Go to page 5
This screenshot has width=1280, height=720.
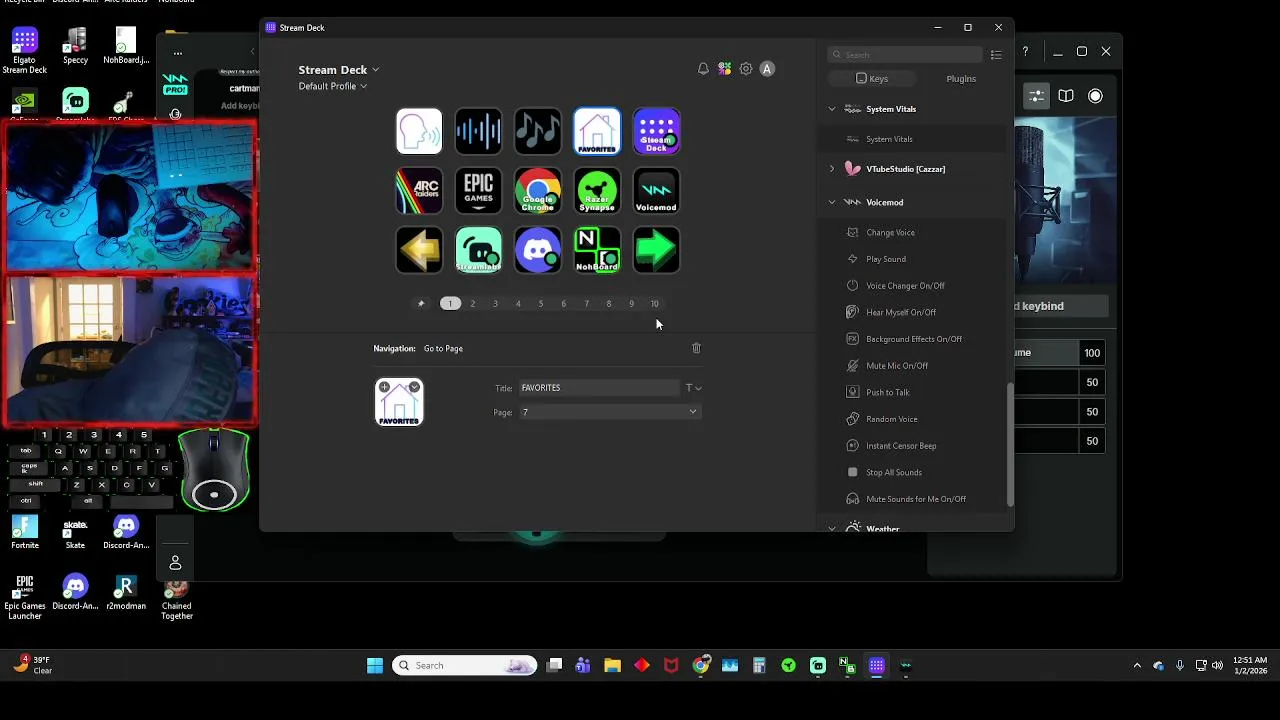point(541,304)
